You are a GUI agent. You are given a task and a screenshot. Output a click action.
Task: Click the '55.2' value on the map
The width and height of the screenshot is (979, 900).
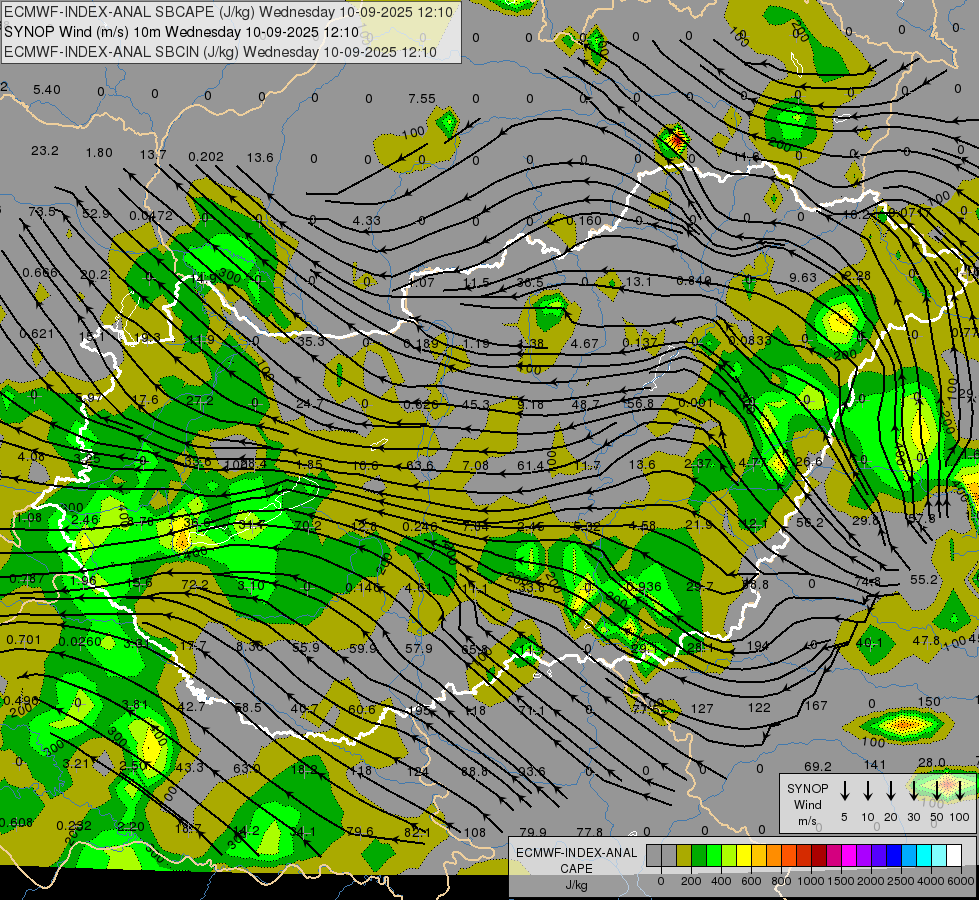point(923,580)
